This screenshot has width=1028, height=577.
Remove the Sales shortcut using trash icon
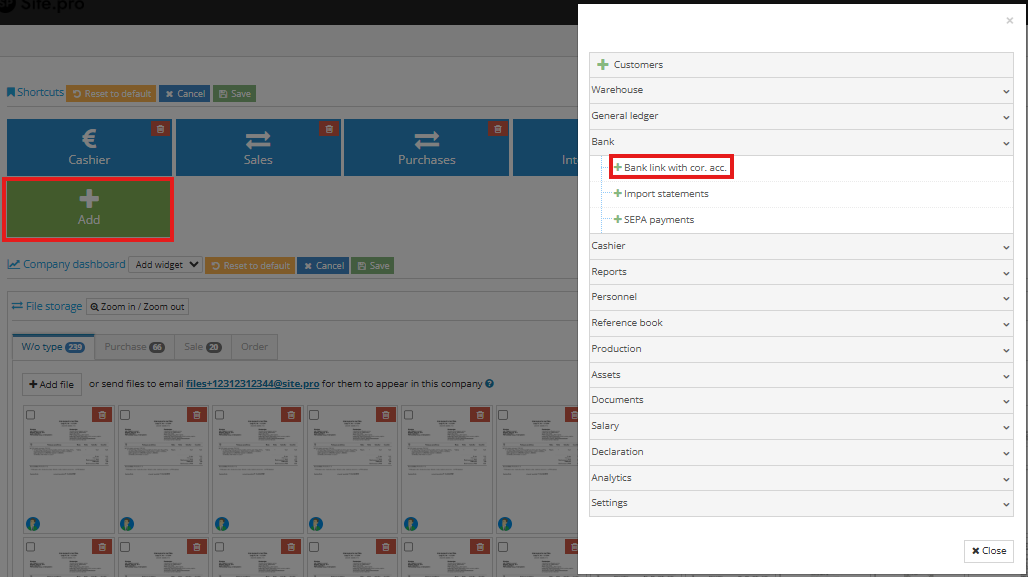[329, 128]
